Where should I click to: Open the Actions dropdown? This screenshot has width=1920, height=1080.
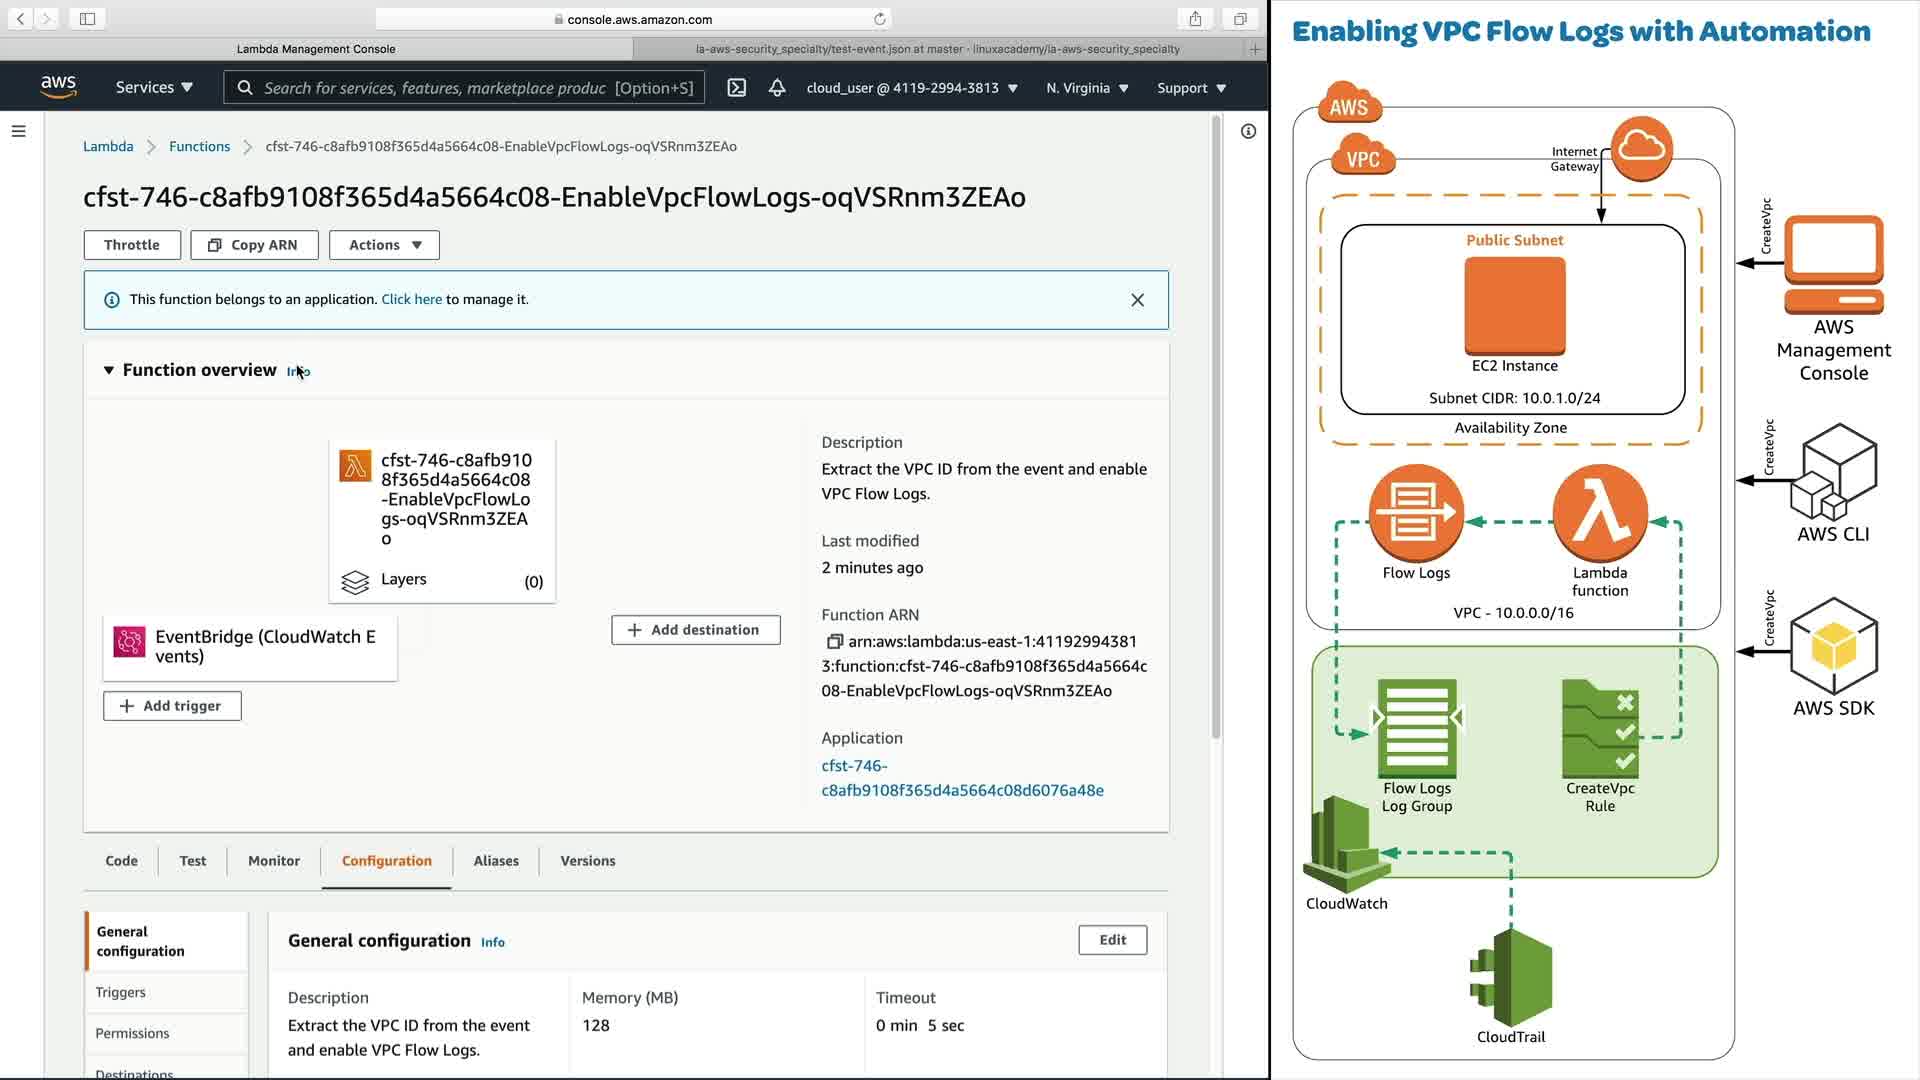385,245
